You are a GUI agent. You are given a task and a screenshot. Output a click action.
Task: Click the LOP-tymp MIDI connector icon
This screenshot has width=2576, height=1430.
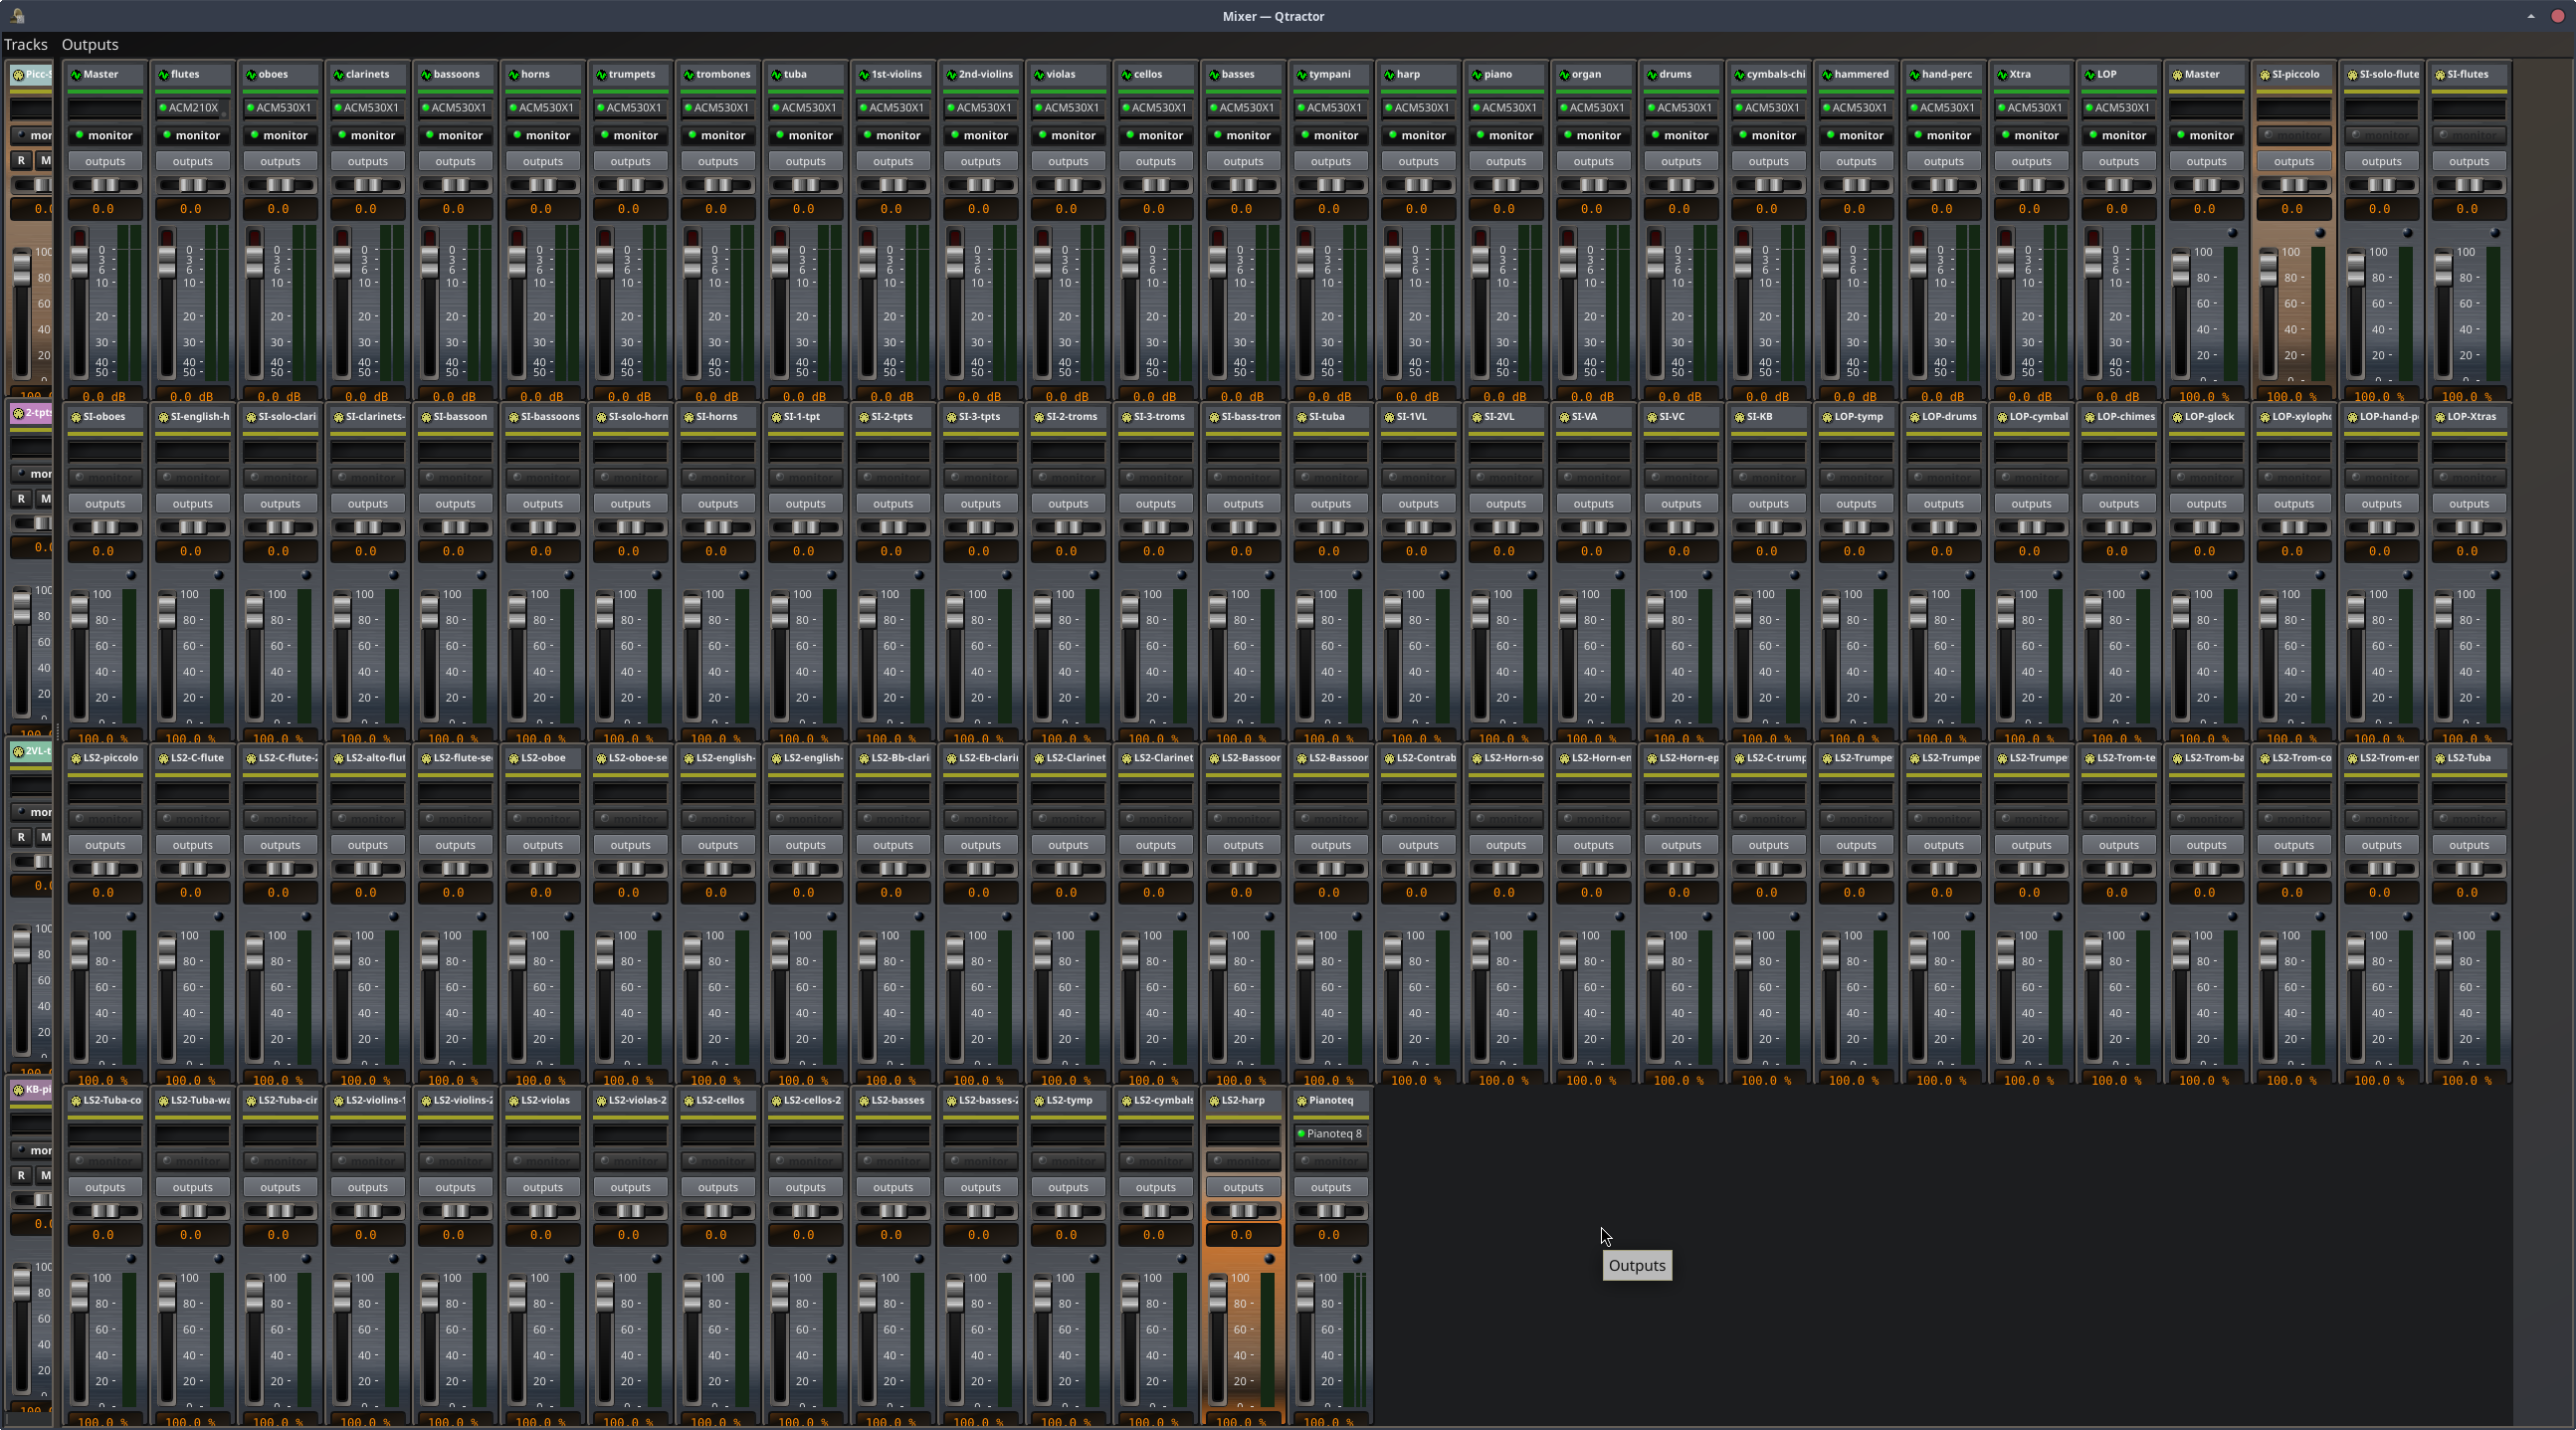coord(1827,417)
